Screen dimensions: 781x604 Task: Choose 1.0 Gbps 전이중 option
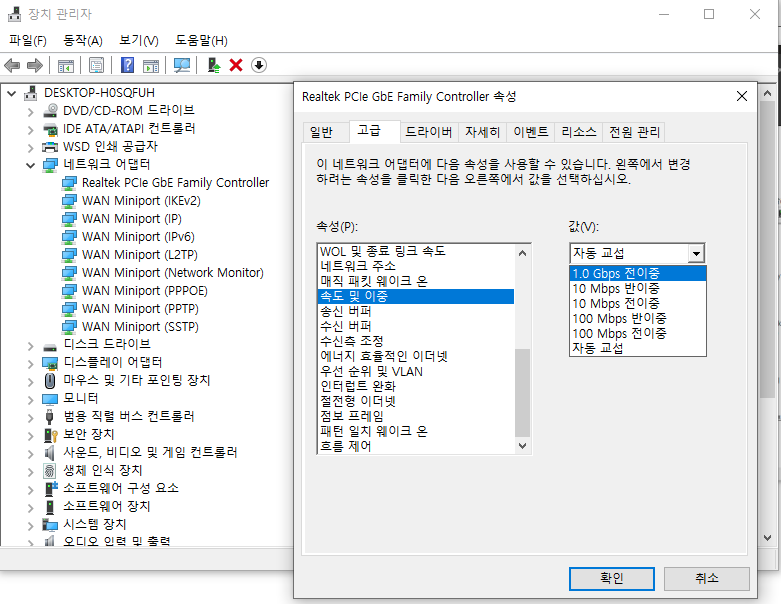coord(638,273)
